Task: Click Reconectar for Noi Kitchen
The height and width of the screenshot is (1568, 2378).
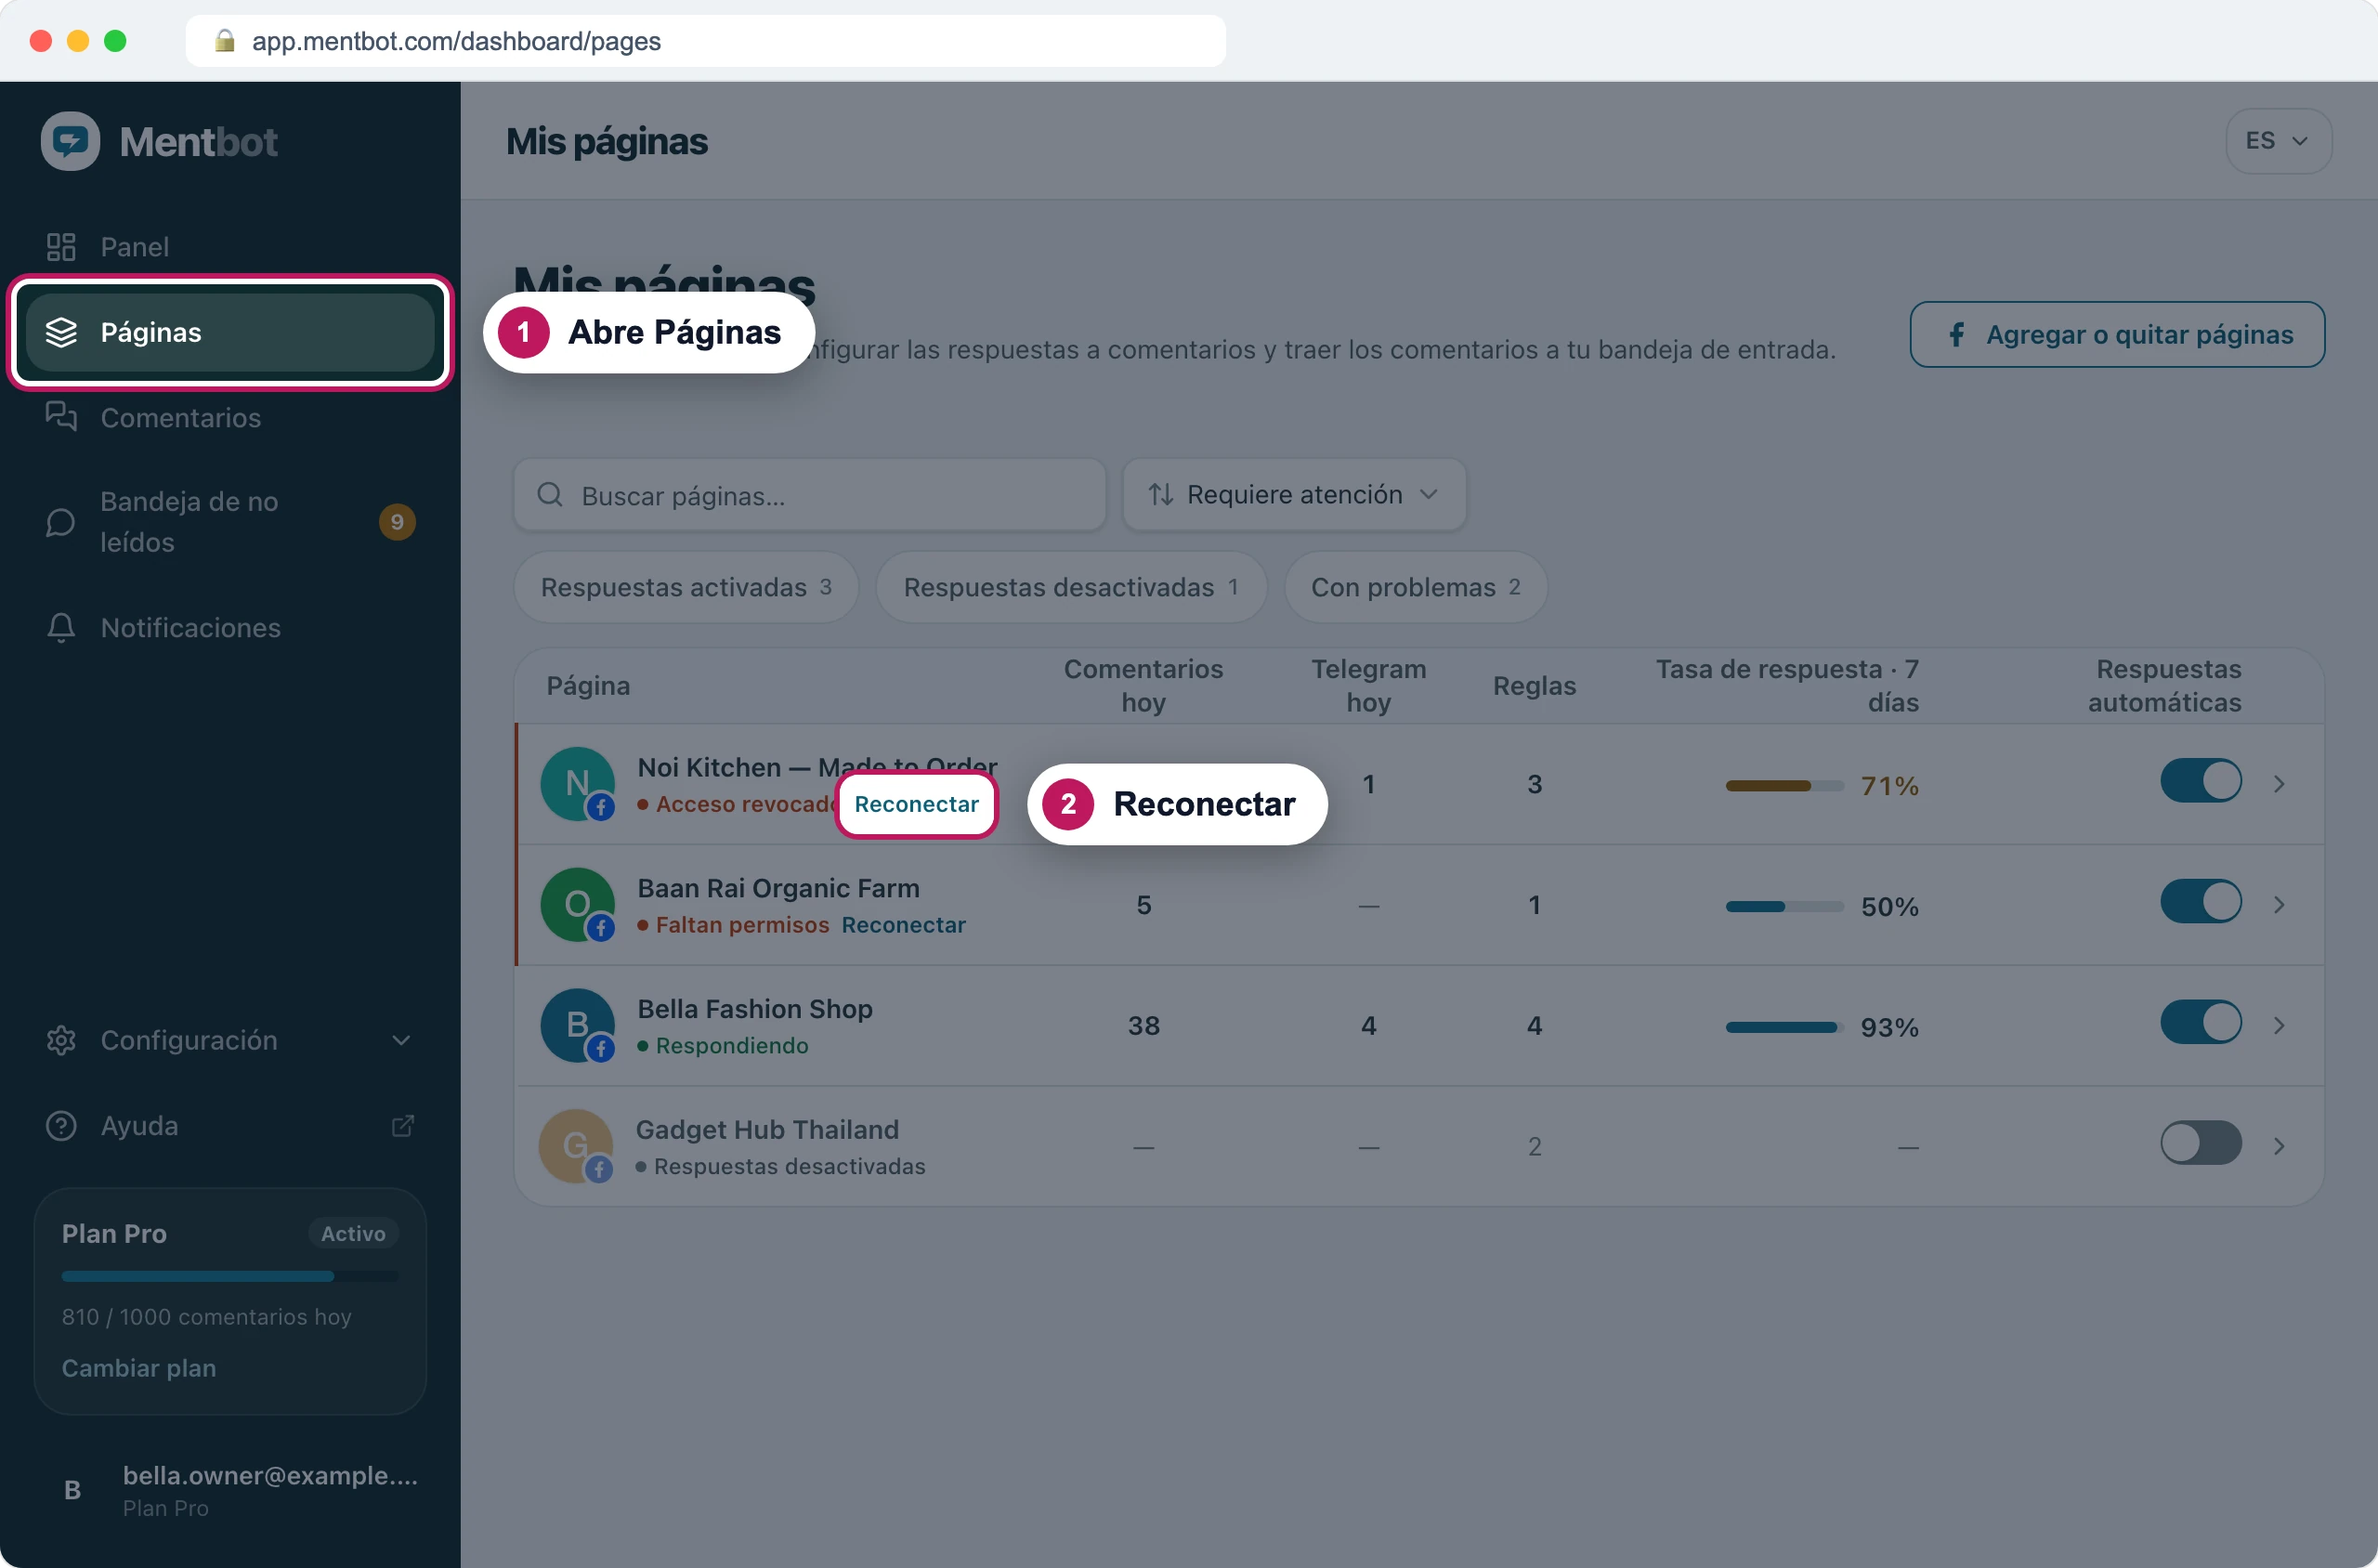Action: (916, 804)
